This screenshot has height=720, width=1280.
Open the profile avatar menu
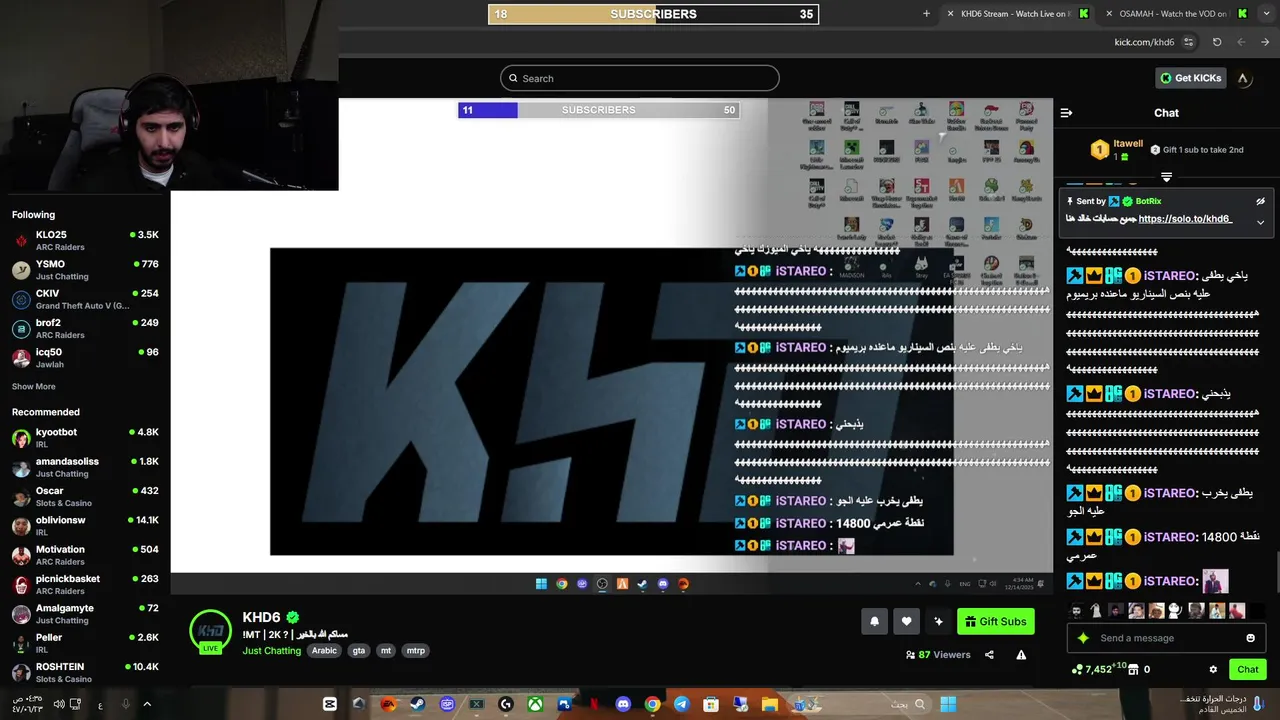pyautogui.click(x=1243, y=78)
